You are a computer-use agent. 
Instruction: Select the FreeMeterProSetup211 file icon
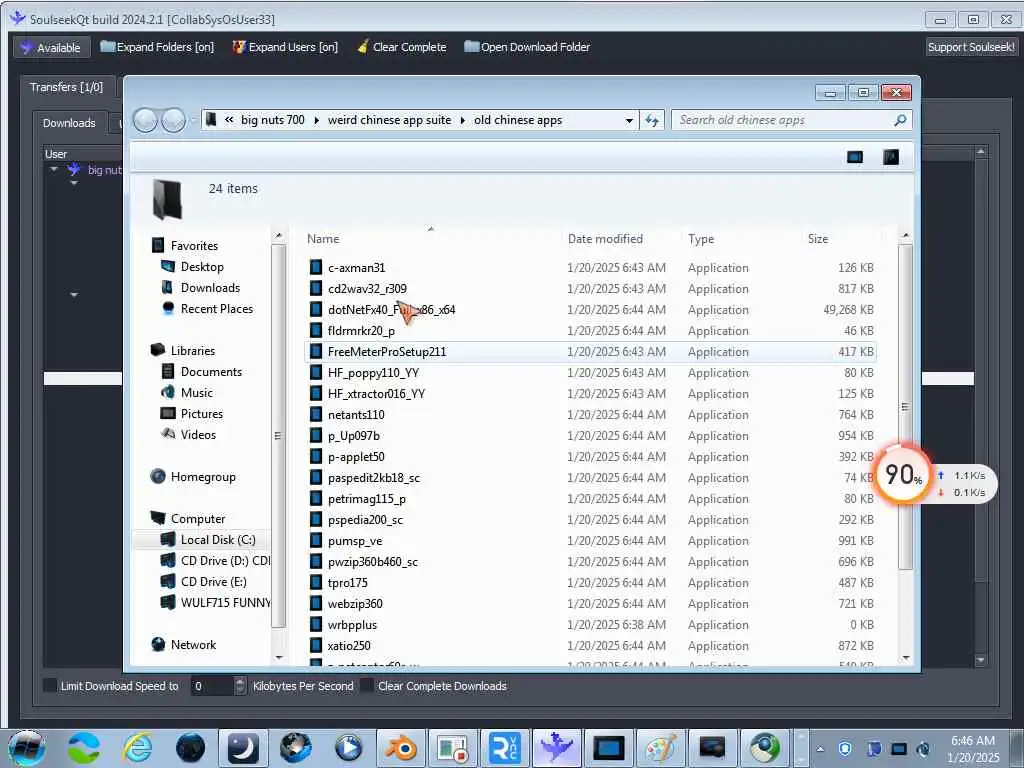(x=316, y=351)
